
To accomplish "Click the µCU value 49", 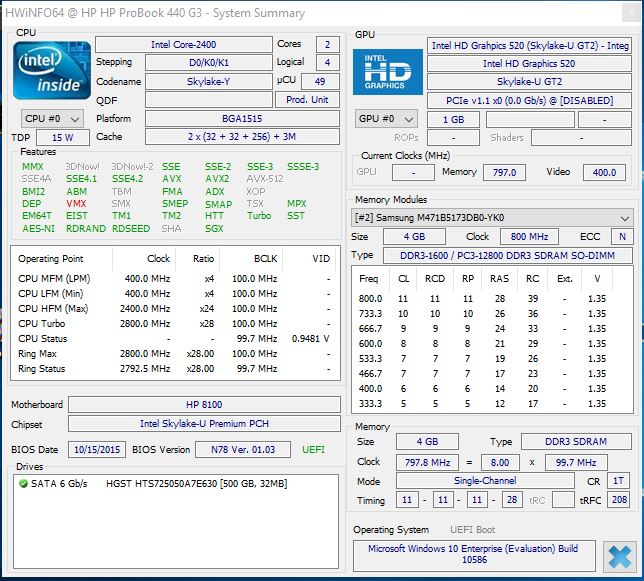I will pyautogui.click(x=320, y=81).
